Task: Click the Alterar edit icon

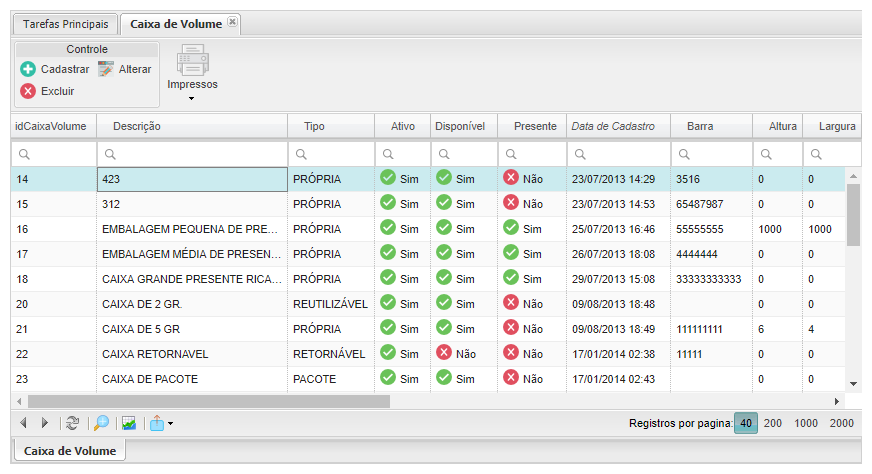Action: click(x=106, y=69)
